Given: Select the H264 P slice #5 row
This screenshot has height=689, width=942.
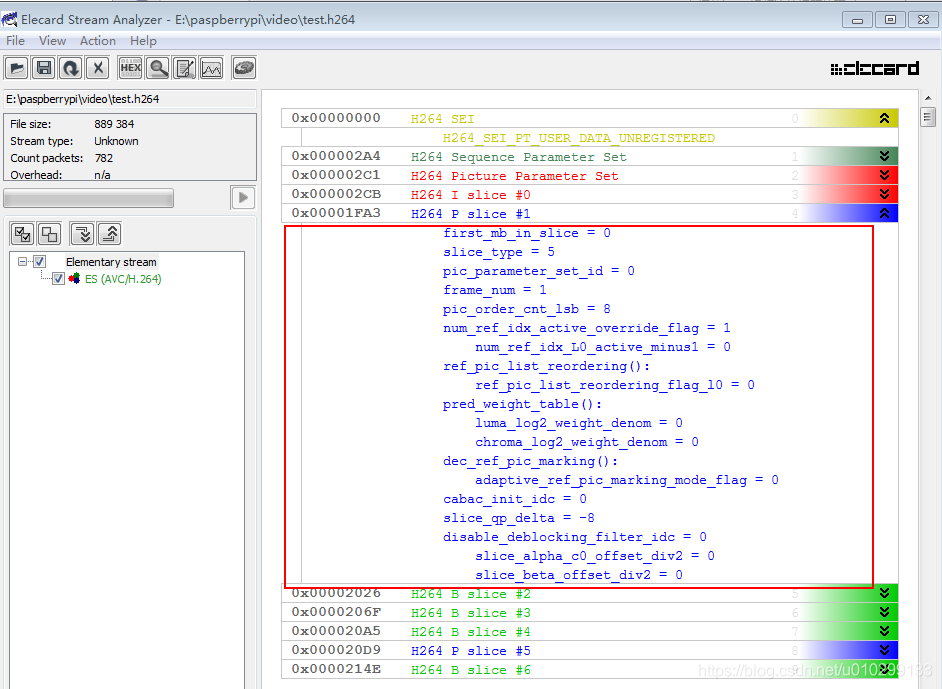Looking at the screenshot, I should pos(589,650).
